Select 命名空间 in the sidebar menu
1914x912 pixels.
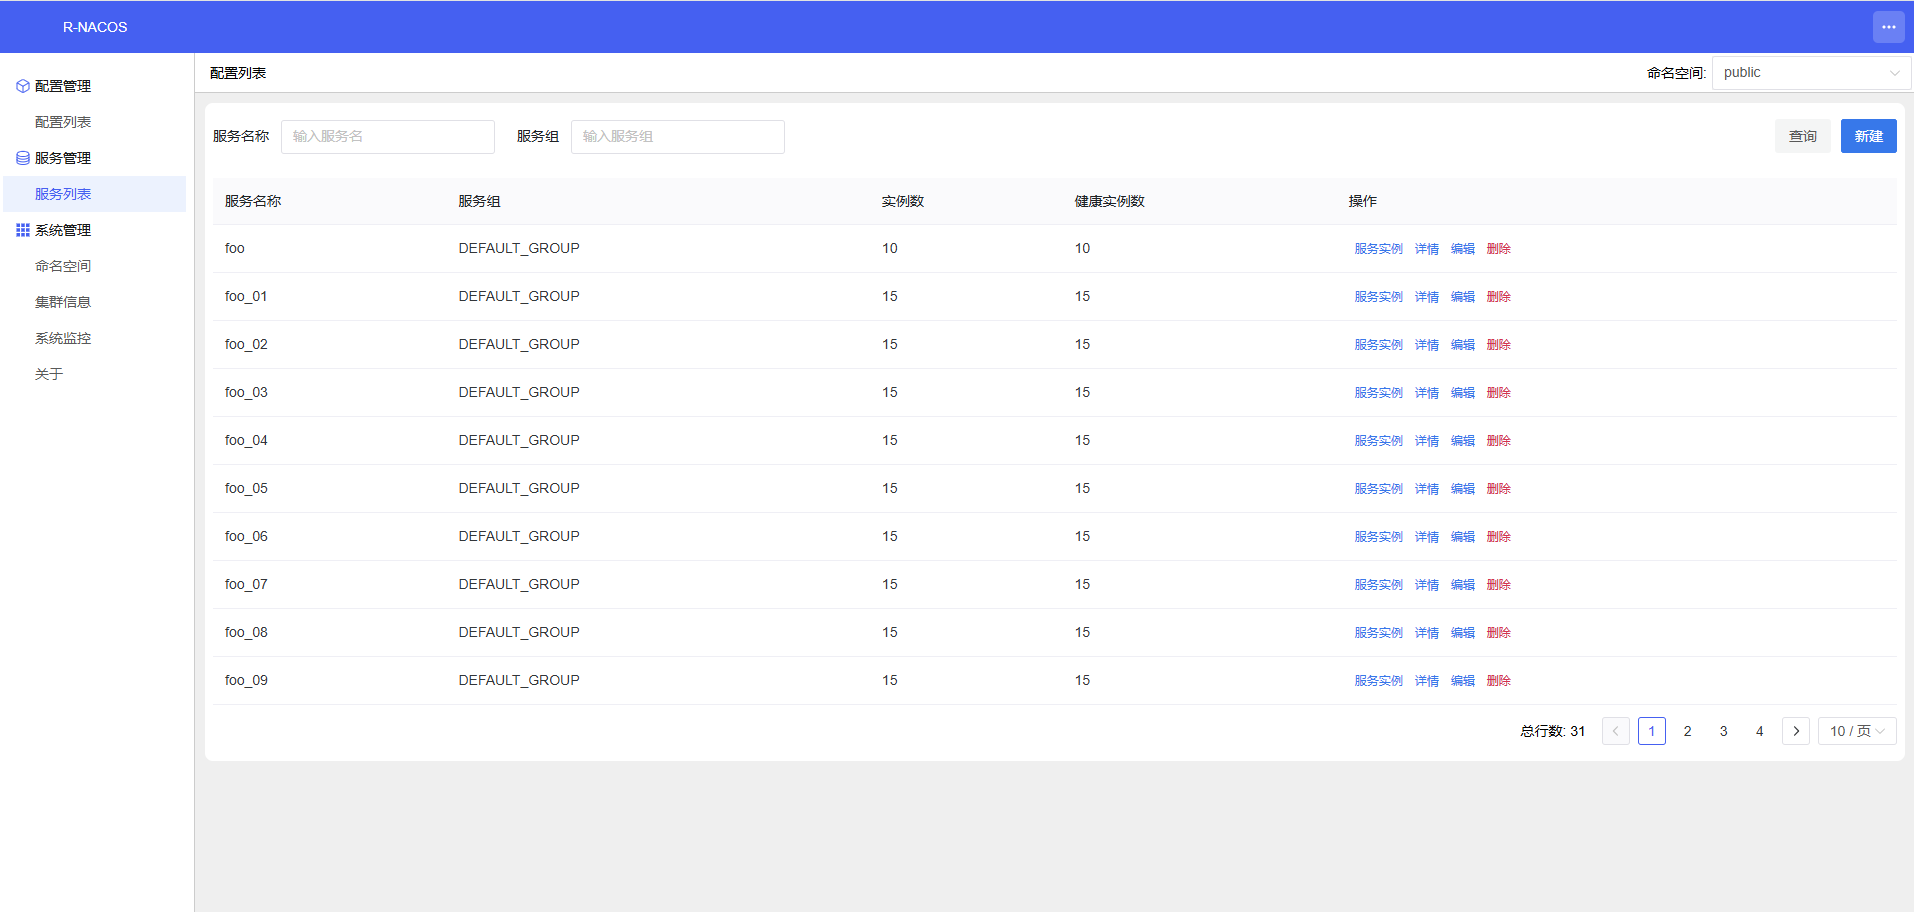coord(63,266)
